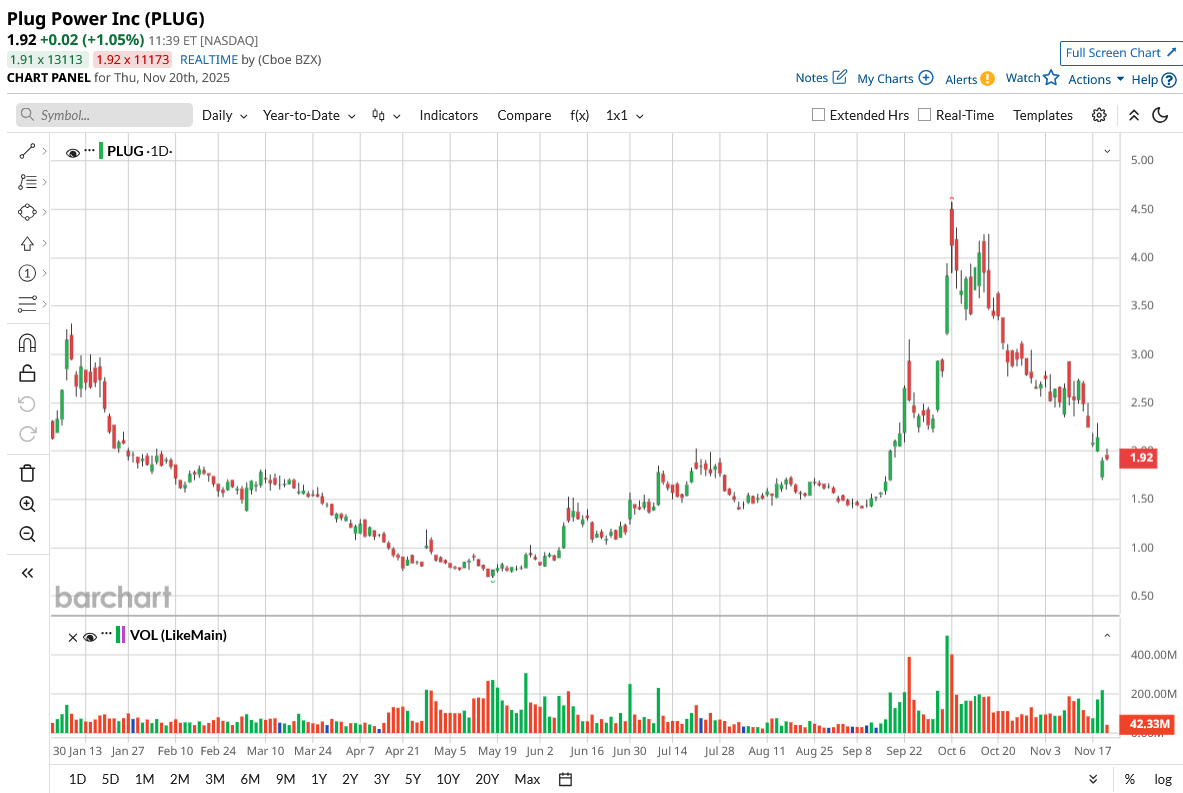Open the Notes edit icon
The height and width of the screenshot is (793, 1183).
click(x=840, y=77)
